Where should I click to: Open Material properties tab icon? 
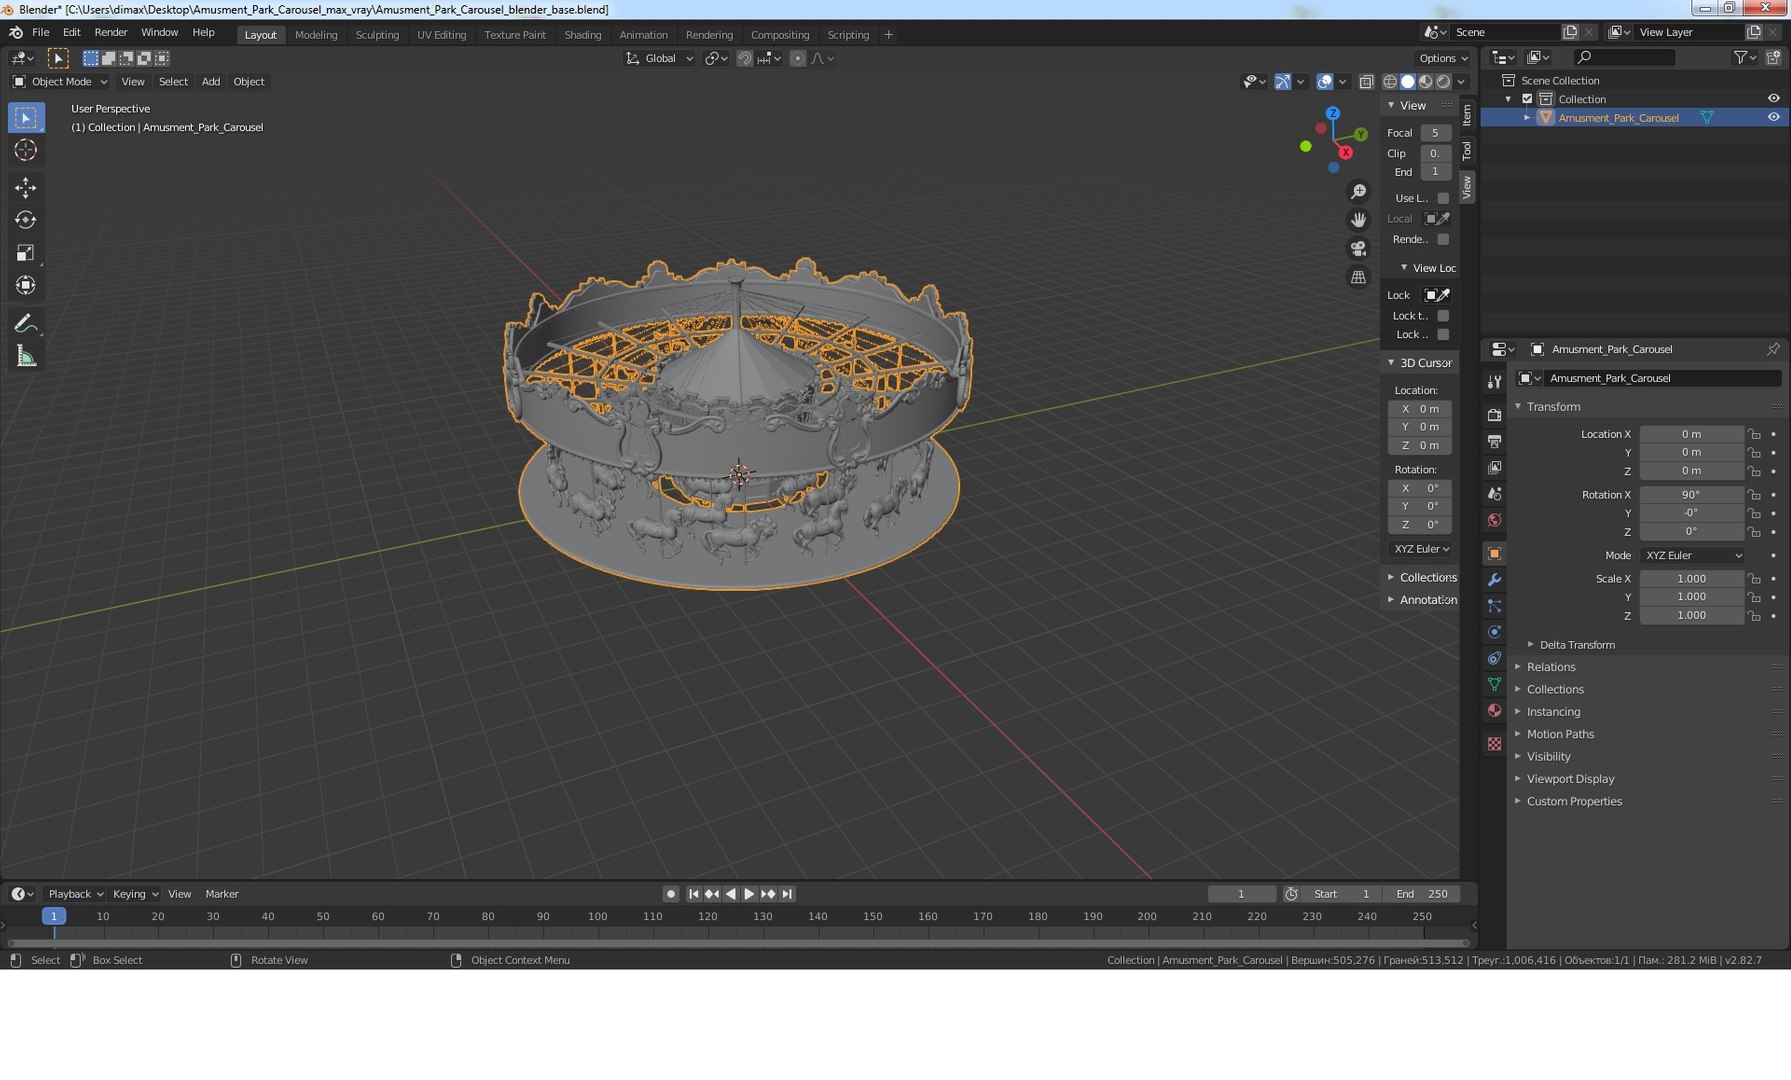[x=1494, y=711]
